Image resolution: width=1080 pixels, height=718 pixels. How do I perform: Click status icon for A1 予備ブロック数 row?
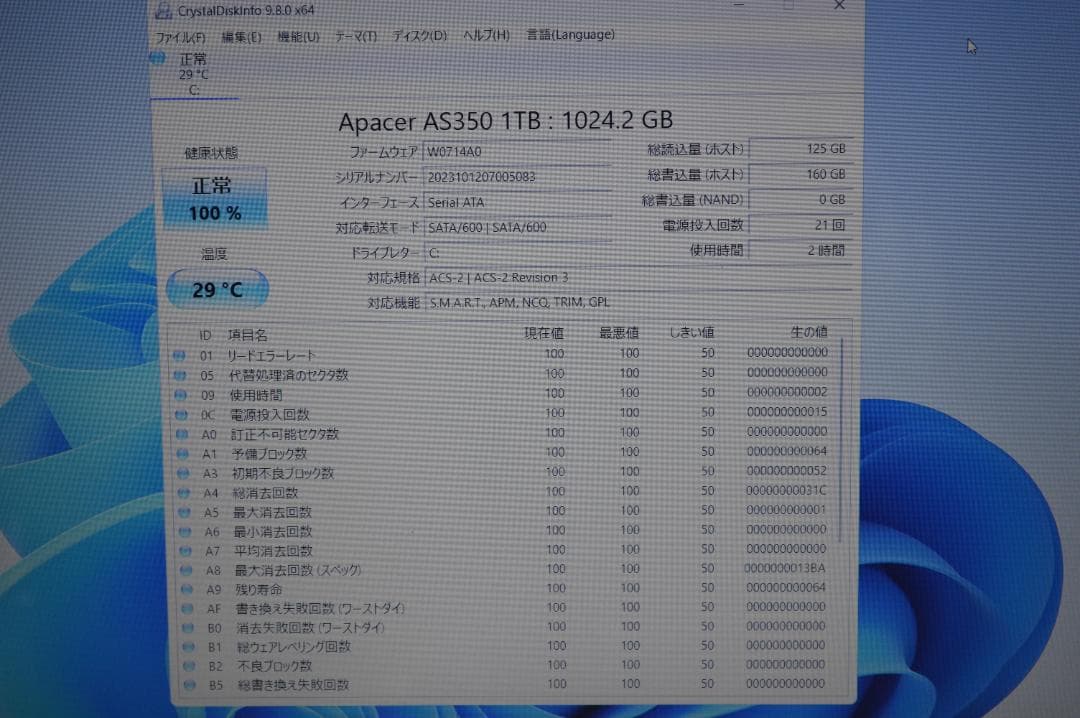coord(183,454)
